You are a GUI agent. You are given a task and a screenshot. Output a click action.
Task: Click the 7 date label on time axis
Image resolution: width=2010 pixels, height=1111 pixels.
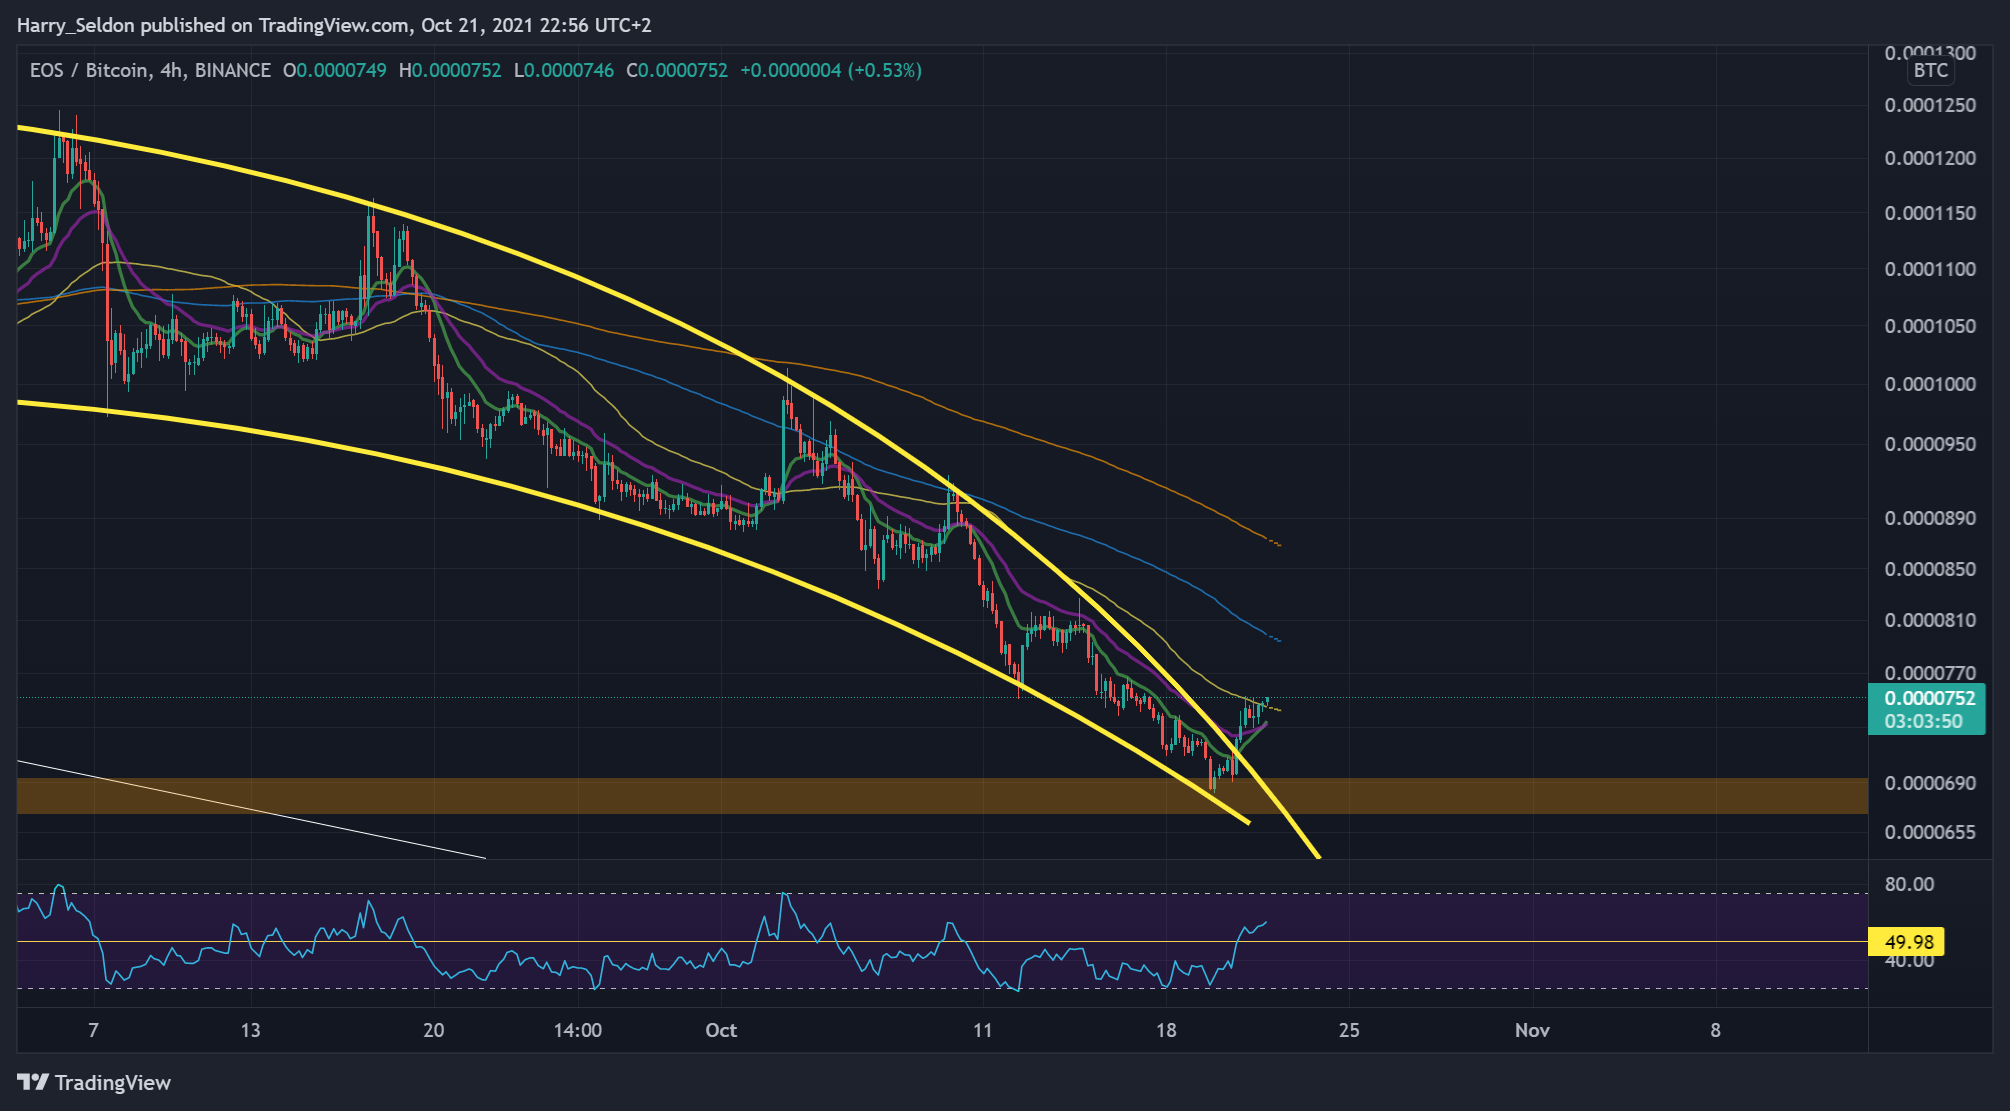[94, 1030]
